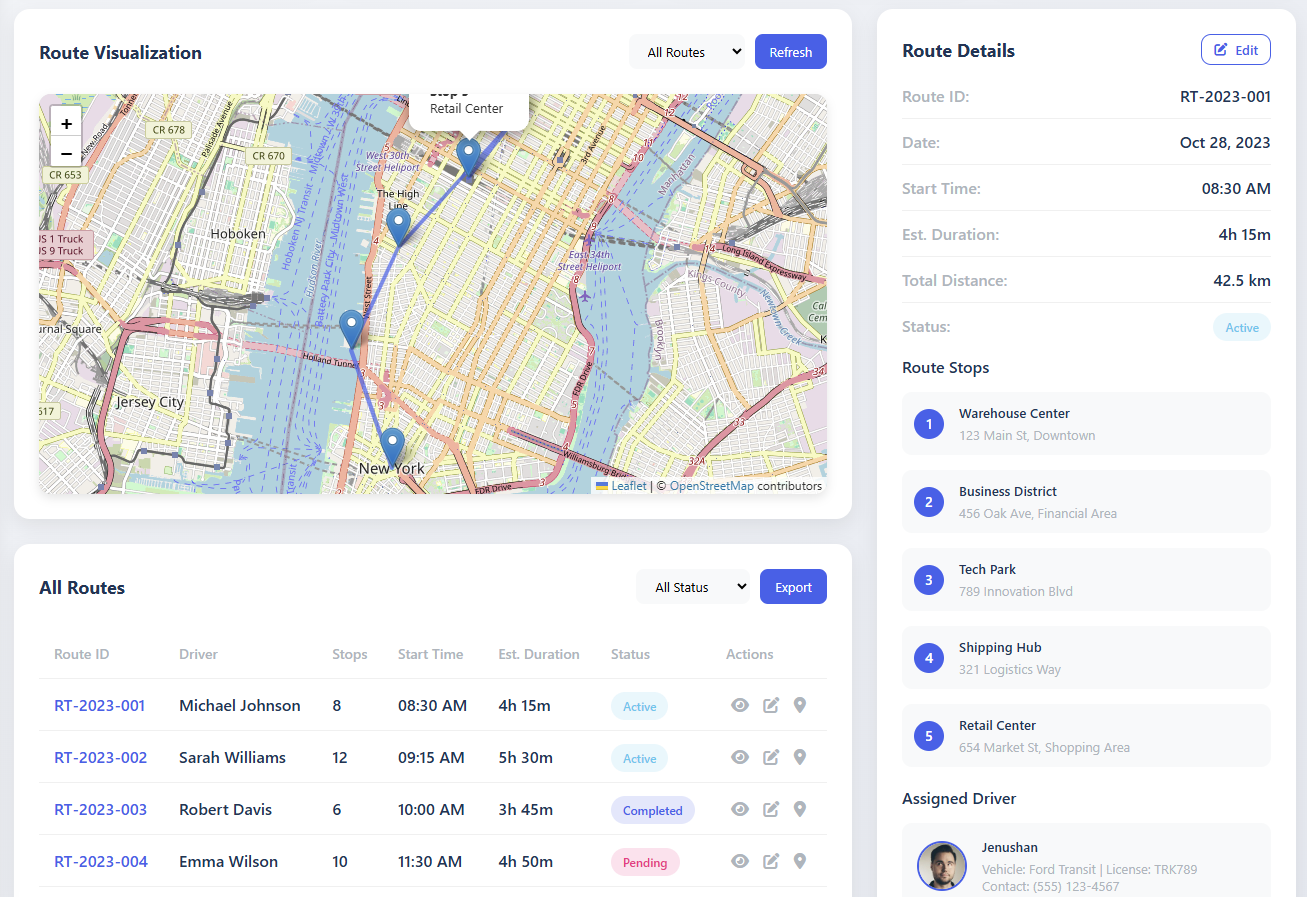This screenshot has height=897, width=1307.
Task: Open the All Routes filter dropdown
Action: [x=687, y=52]
